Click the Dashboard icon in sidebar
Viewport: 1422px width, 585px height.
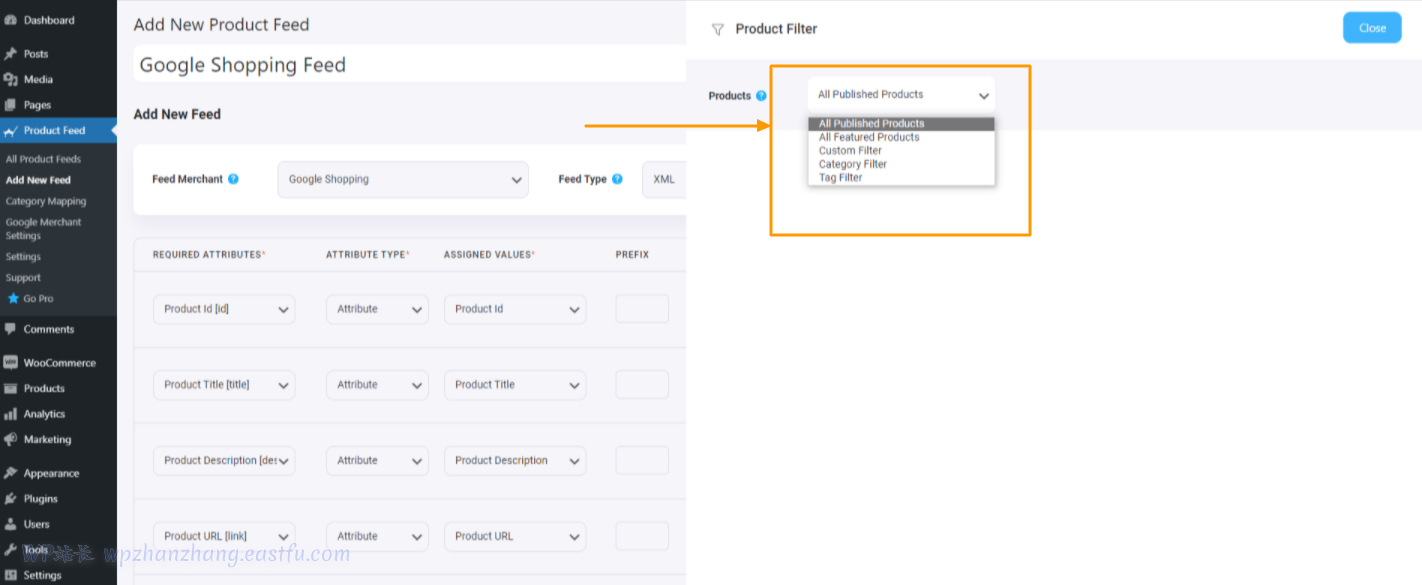coord(11,20)
